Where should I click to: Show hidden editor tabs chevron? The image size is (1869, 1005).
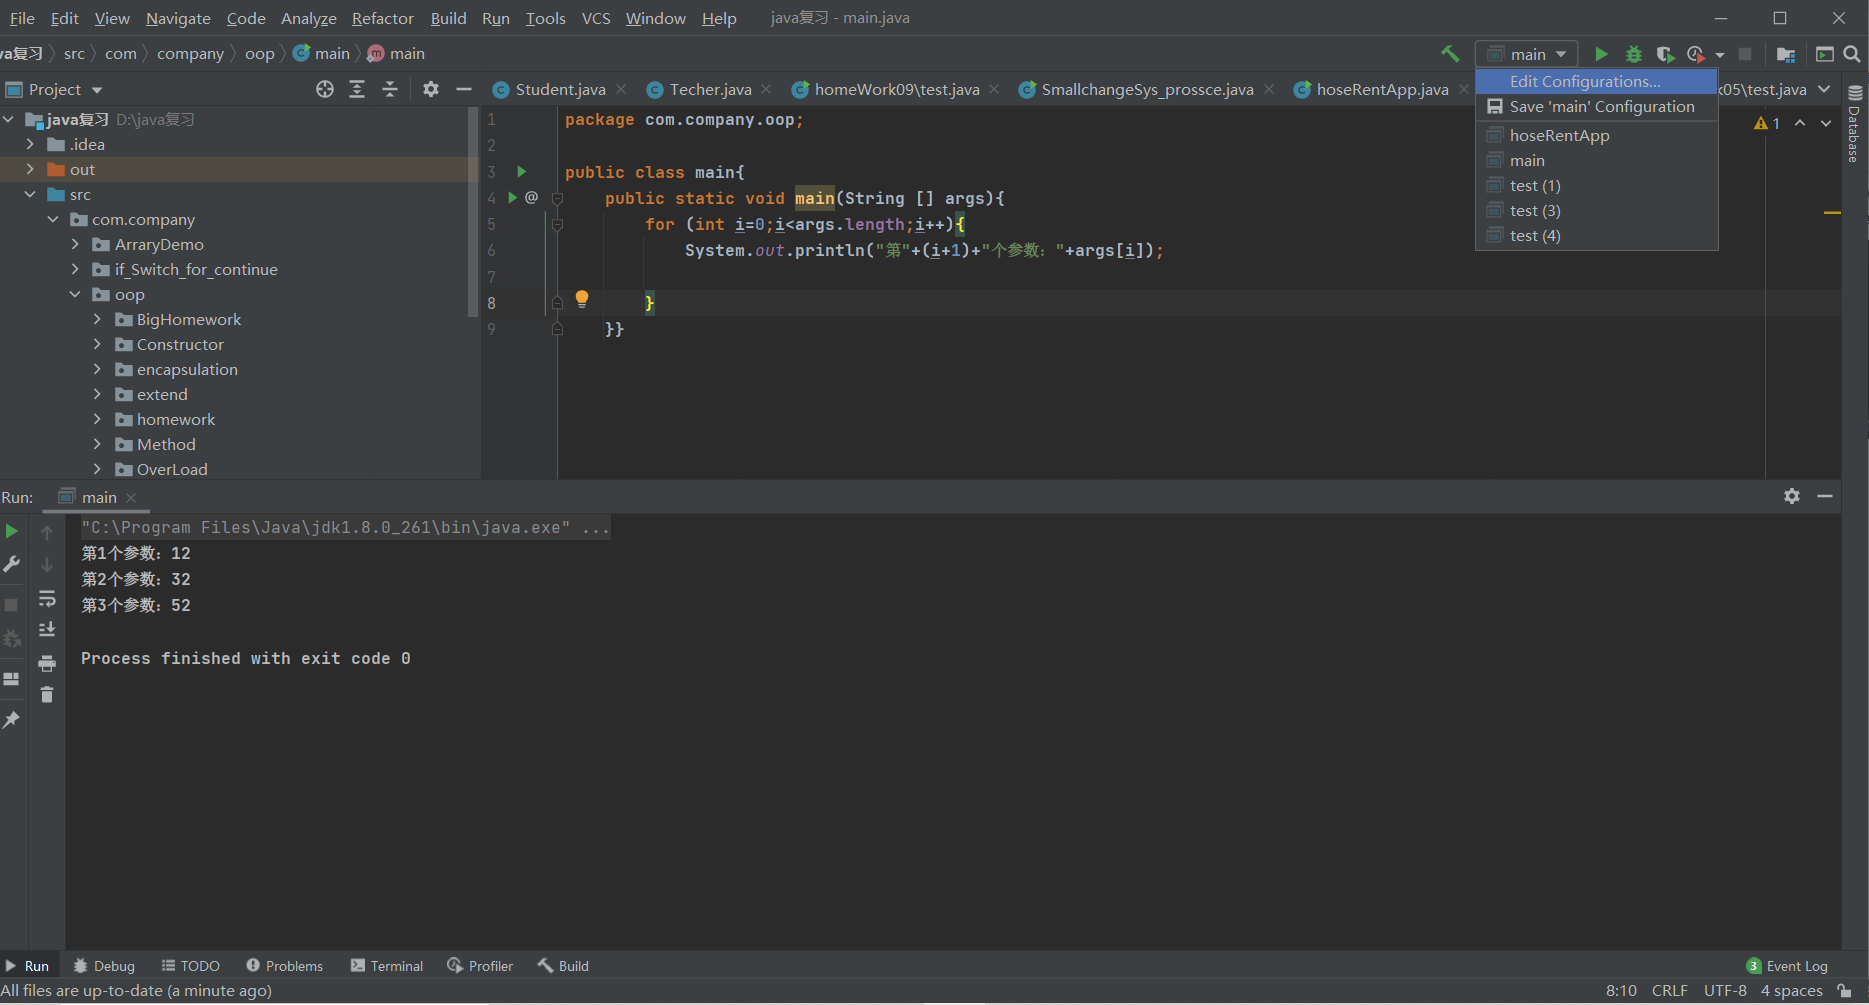[1824, 89]
